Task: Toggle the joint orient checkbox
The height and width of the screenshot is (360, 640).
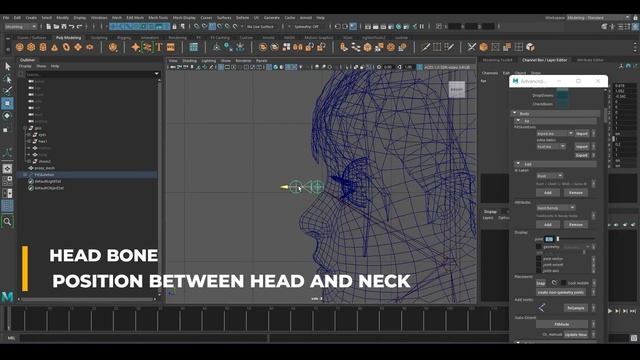Action: click(x=539, y=265)
